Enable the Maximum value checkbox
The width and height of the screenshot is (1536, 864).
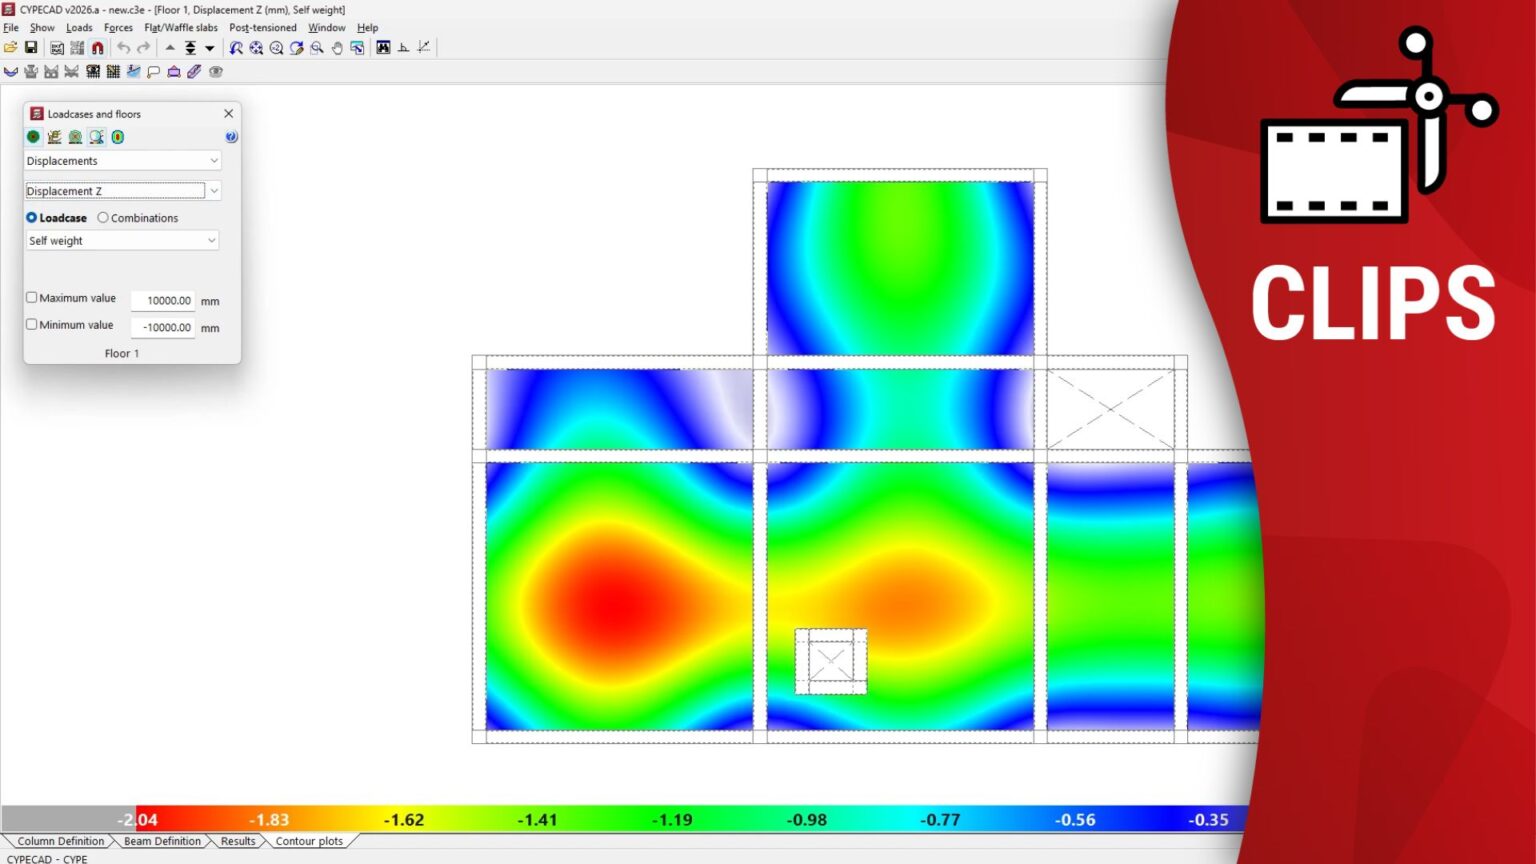coord(31,297)
